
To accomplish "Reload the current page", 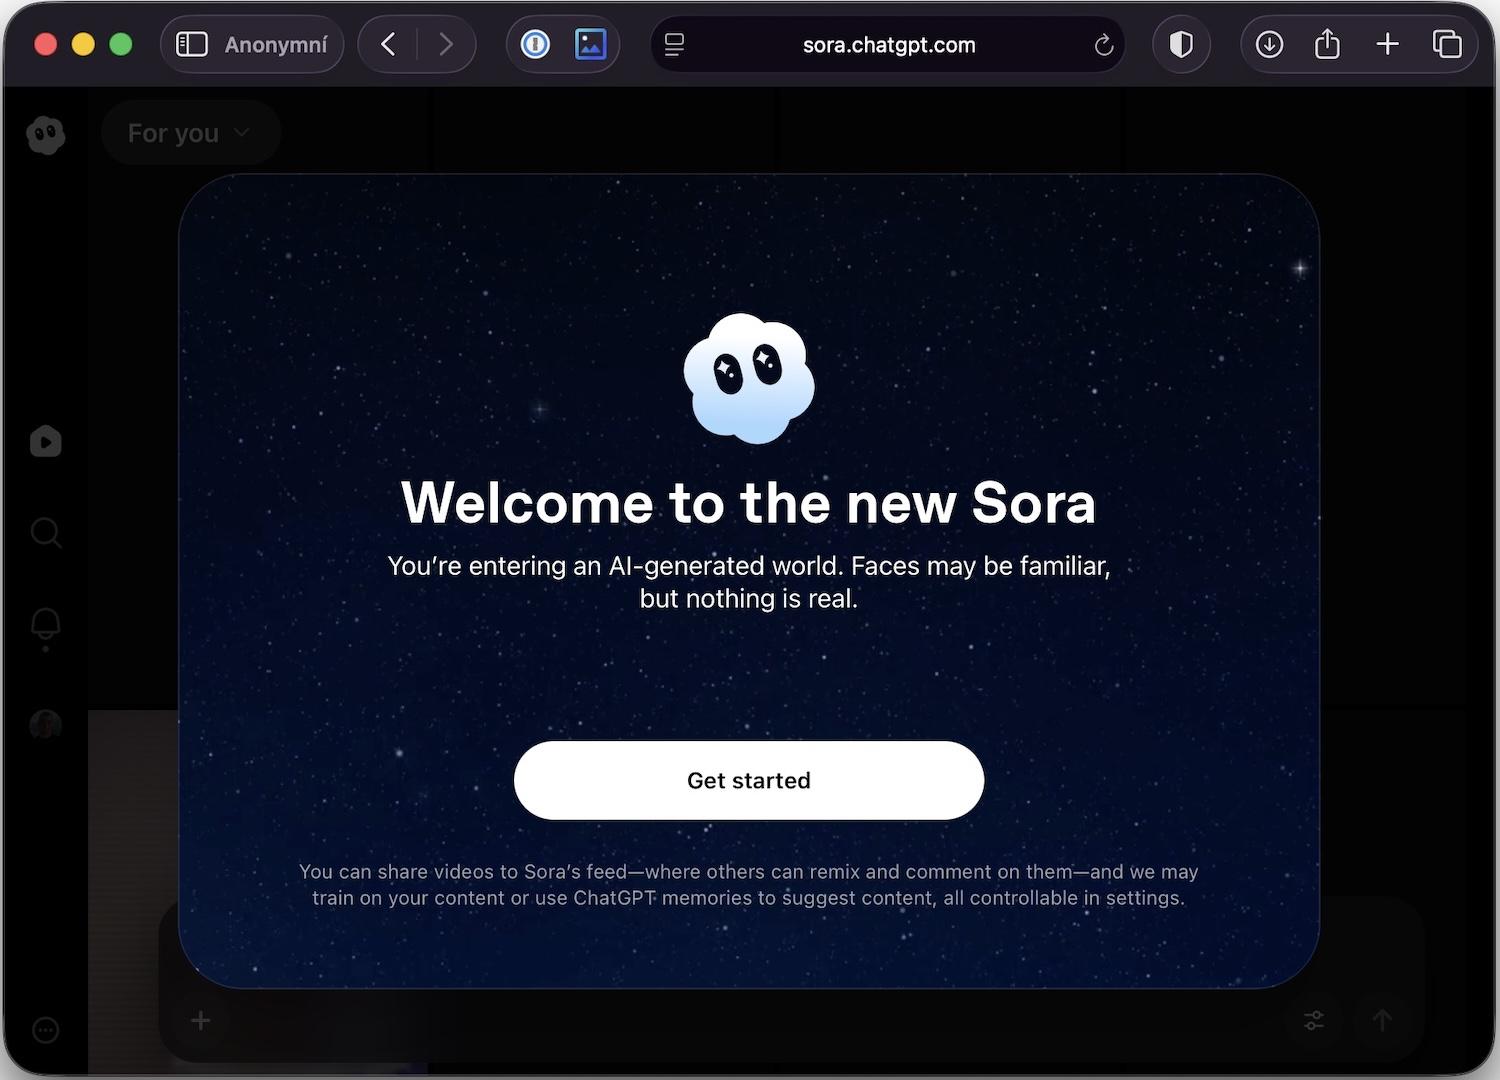I will [x=1103, y=45].
